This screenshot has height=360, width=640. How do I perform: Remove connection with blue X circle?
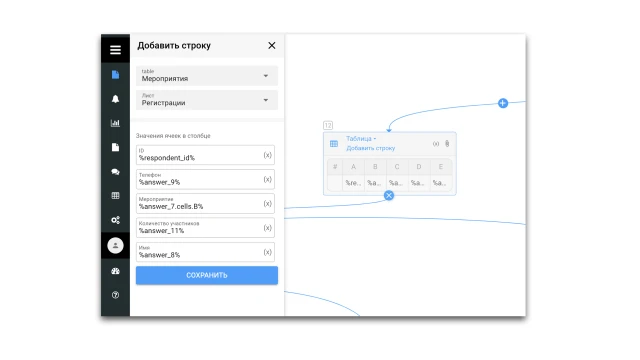click(389, 196)
